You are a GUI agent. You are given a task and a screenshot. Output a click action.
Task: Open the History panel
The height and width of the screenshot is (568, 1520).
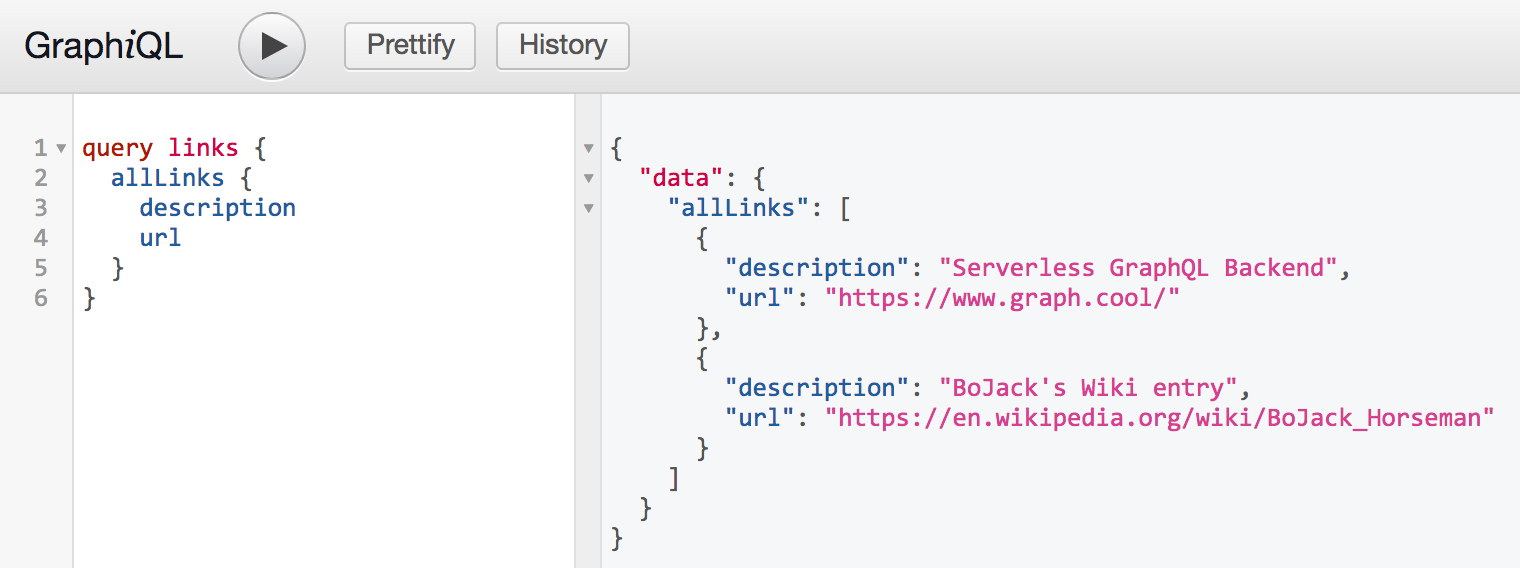pos(563,46)
